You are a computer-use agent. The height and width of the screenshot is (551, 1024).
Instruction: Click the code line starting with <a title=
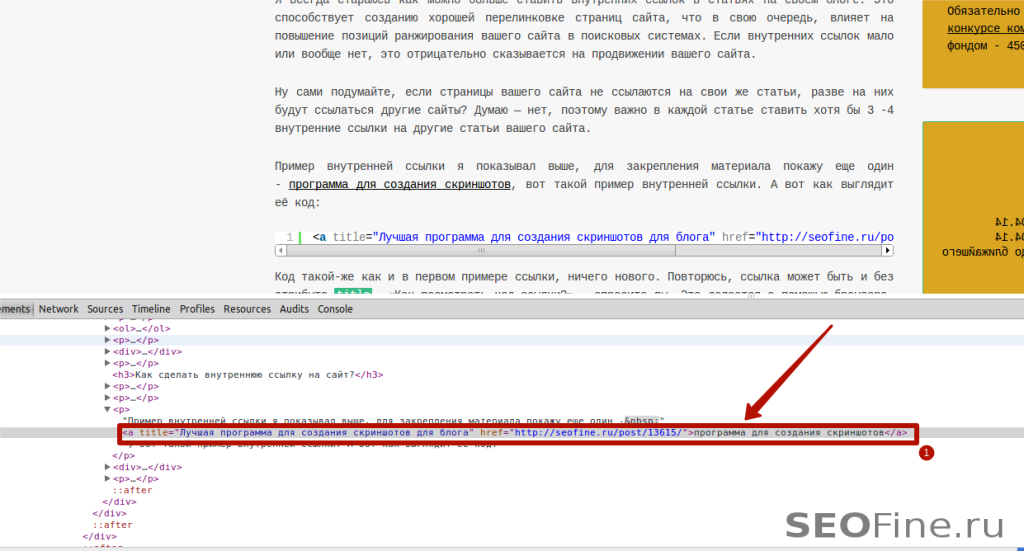click(602, 237)
